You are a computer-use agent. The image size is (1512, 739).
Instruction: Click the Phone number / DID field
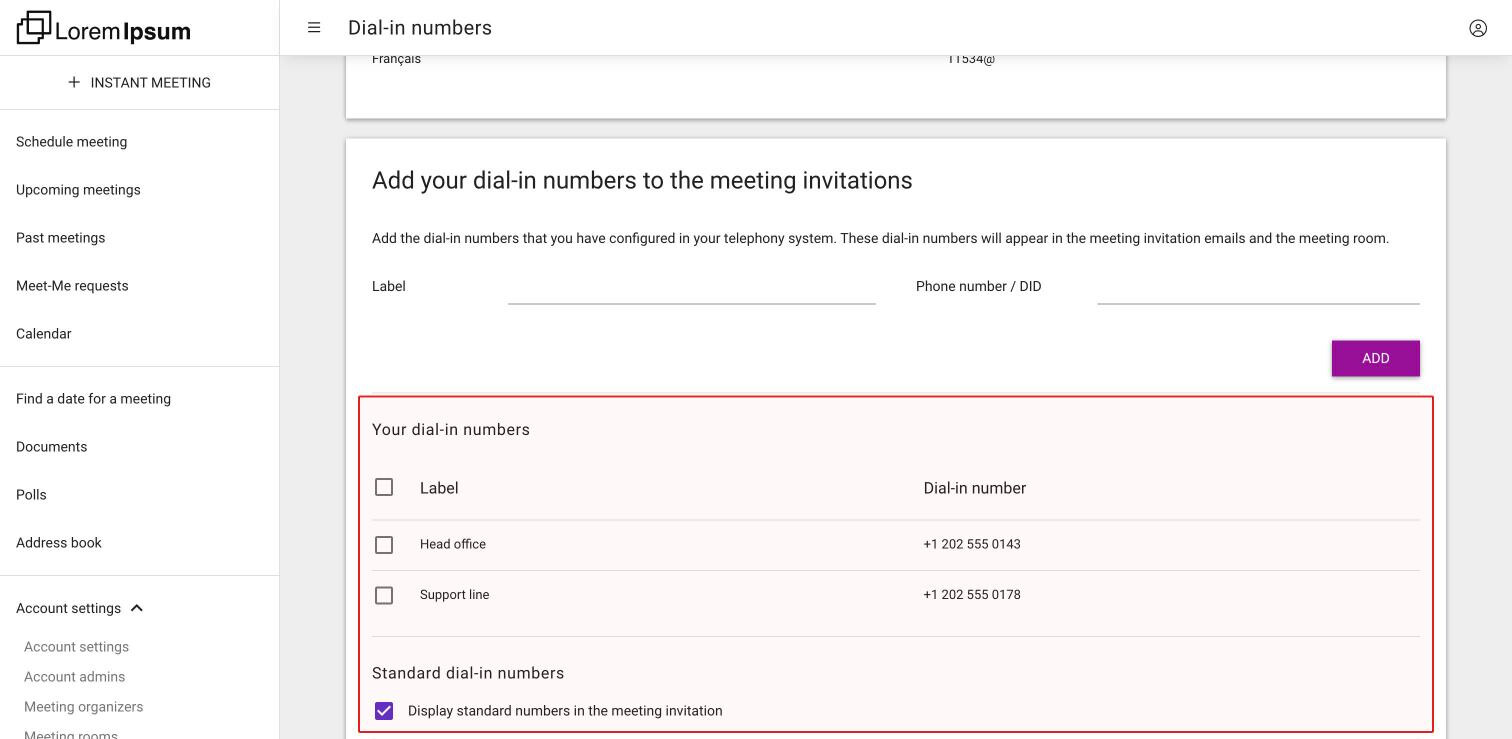(1258, 287)
